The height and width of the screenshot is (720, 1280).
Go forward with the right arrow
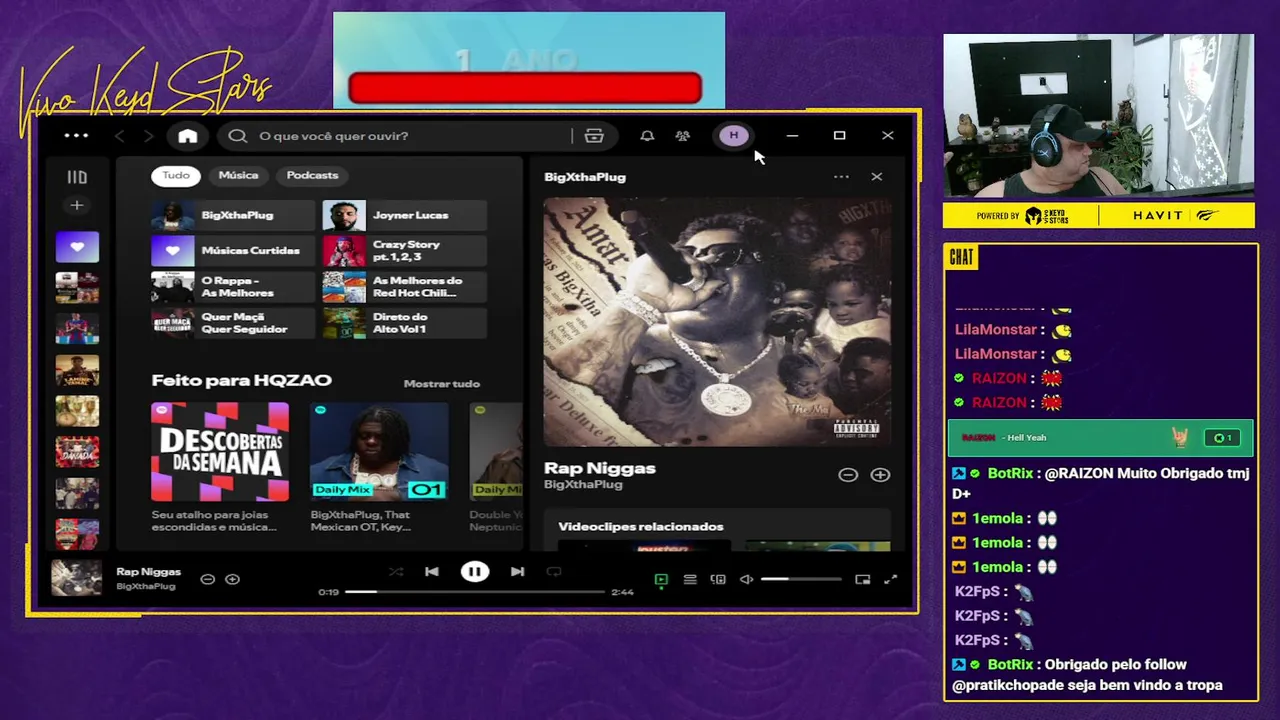pyautogui.click(x=148, y=136)
